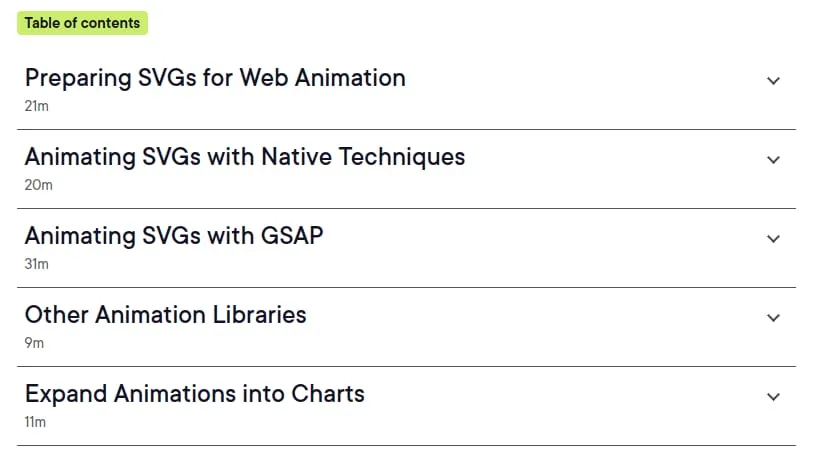The height and width of the screenshot is (466, 822).
Task: Click the divider line below the GSAP section
Action: click(x=406, y=287)
